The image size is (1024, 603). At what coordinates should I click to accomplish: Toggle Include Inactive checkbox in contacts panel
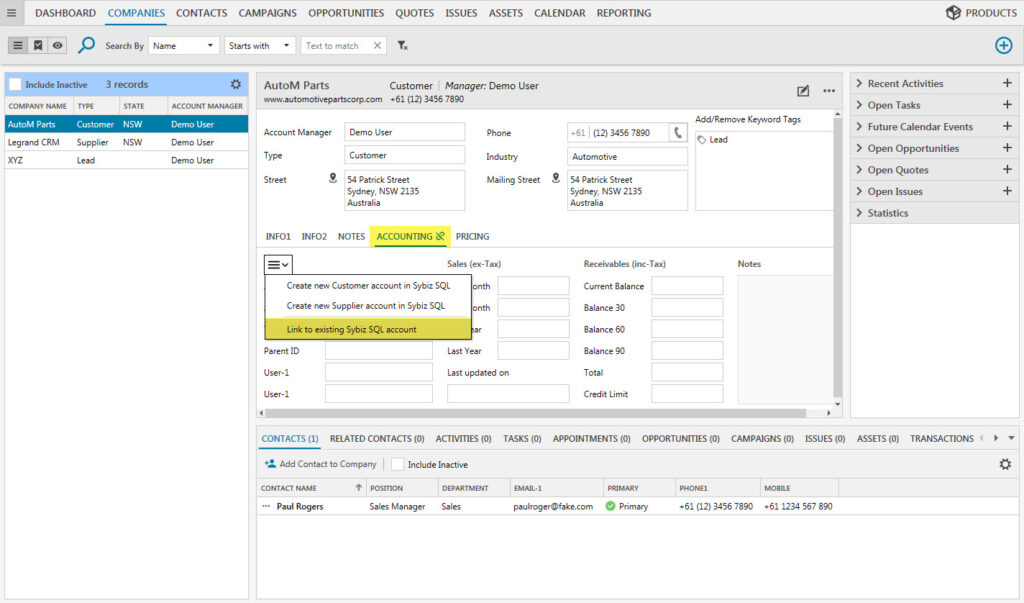(x=397, y=464)
